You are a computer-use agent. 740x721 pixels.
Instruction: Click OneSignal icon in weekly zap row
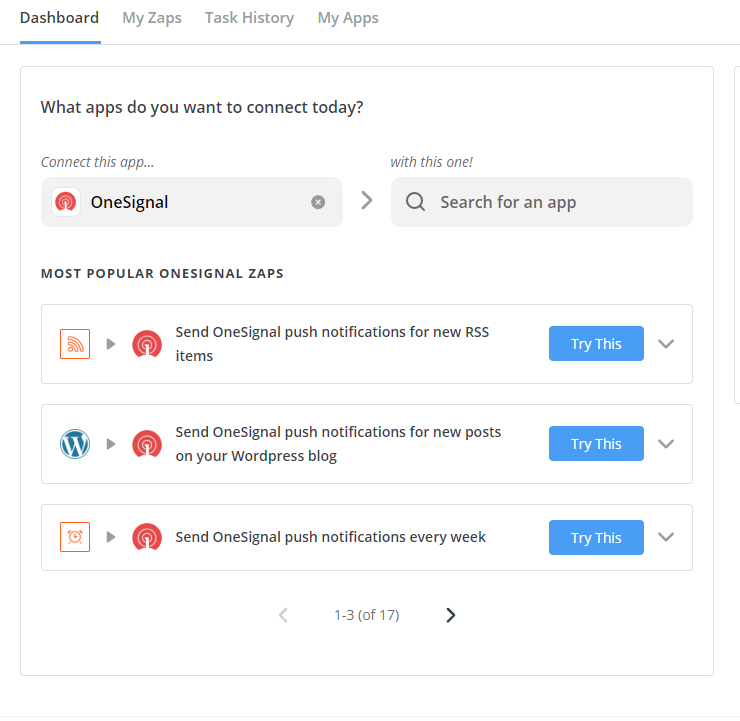pos(147,537)
